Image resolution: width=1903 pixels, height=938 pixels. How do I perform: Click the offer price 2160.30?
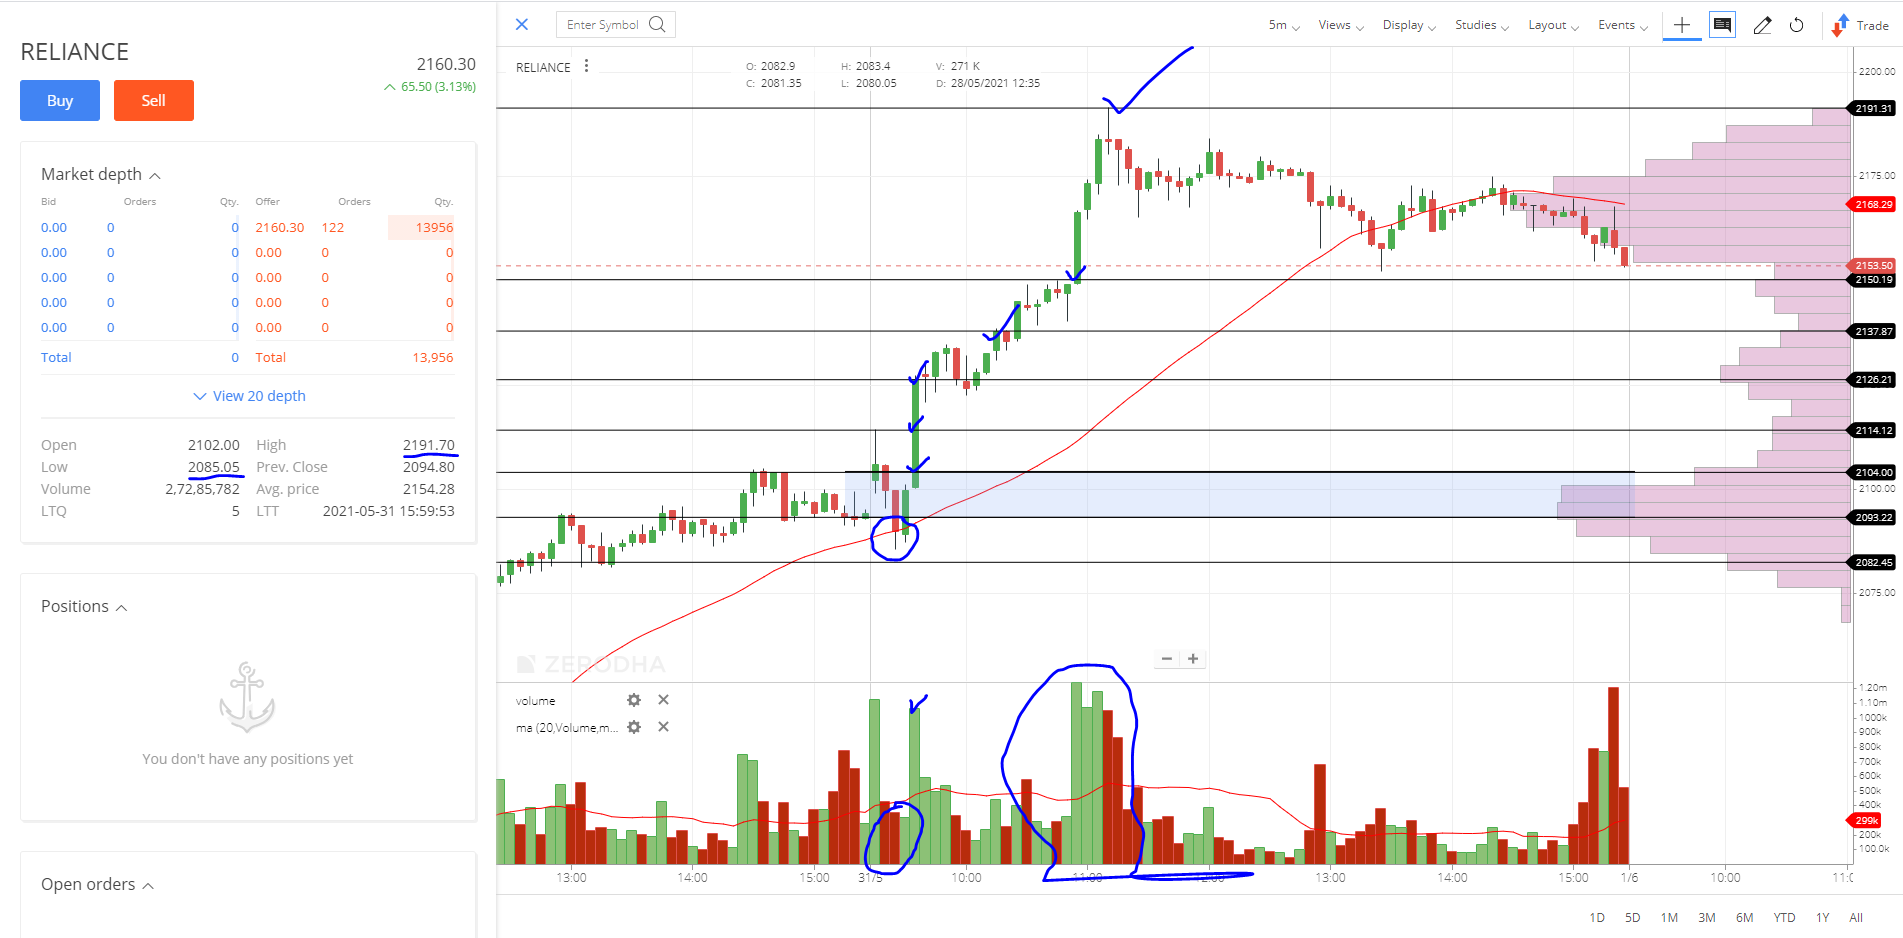[279, 227]
